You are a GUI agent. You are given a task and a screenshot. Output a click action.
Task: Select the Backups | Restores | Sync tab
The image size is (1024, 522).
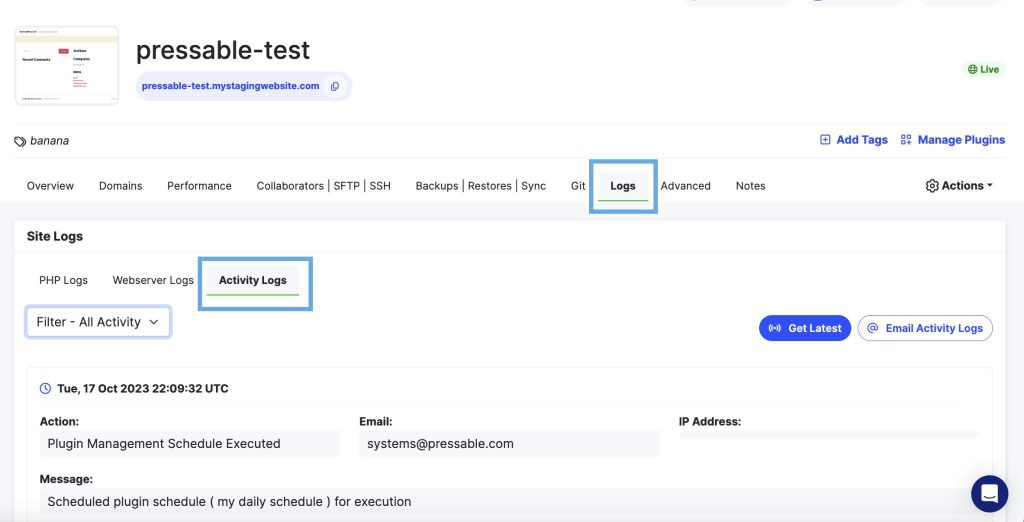click(480, 186)
